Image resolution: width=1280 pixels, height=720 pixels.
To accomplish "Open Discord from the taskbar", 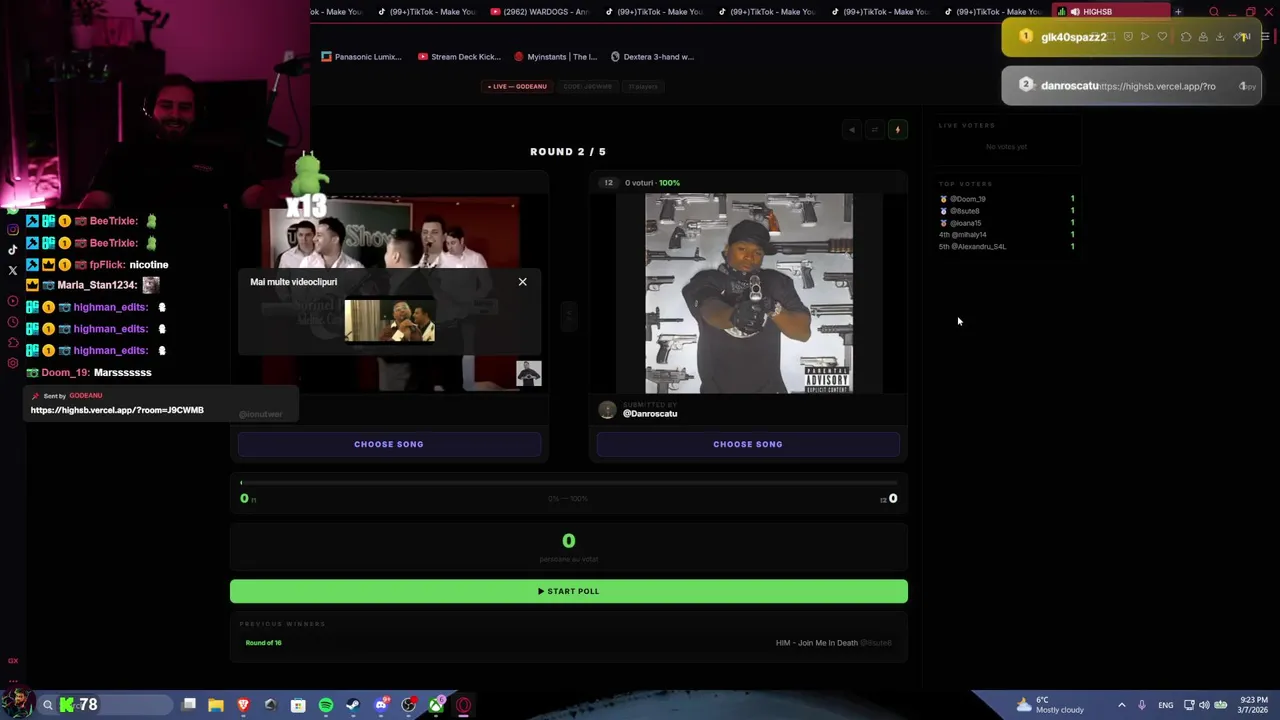I will pos(381,705).
